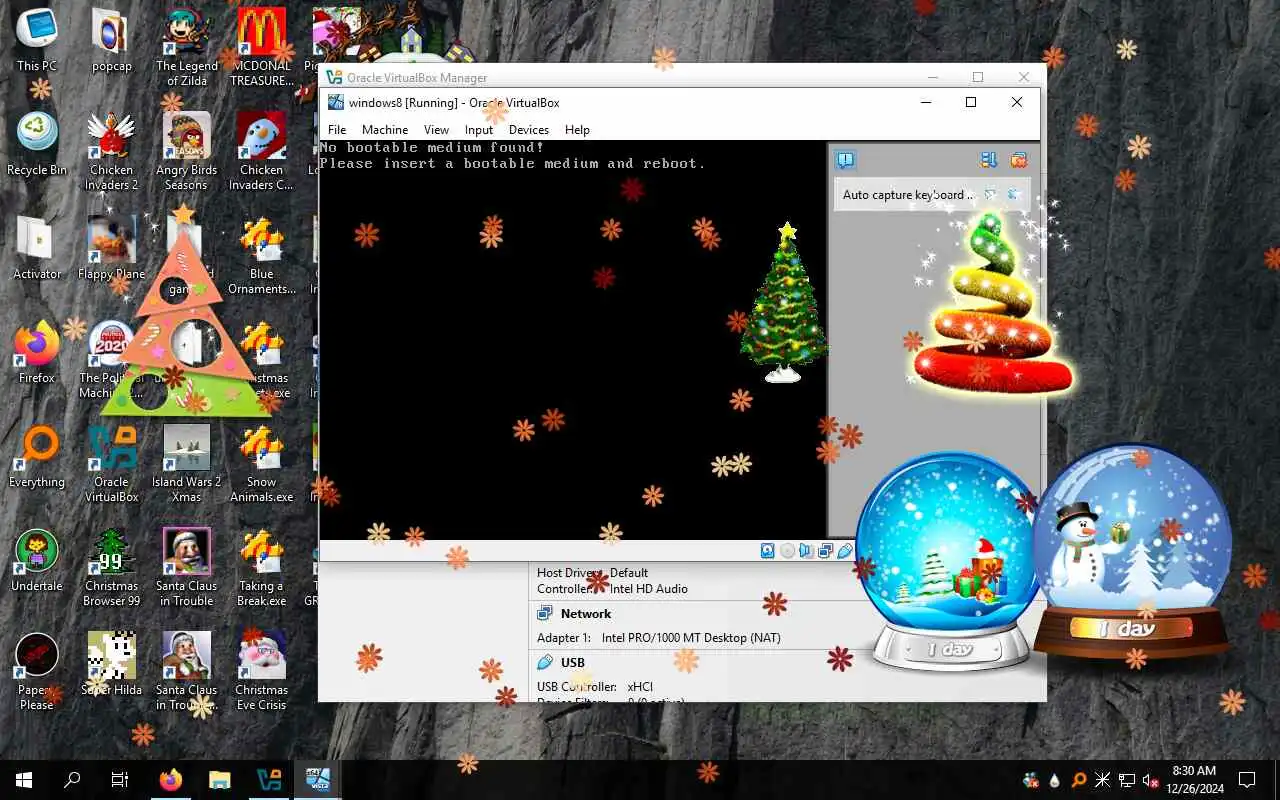Open Christmas Browser 99 shortcut
Image resolution: width=1280 pixels, height=800 pixels.
click(x=112, y=567)
